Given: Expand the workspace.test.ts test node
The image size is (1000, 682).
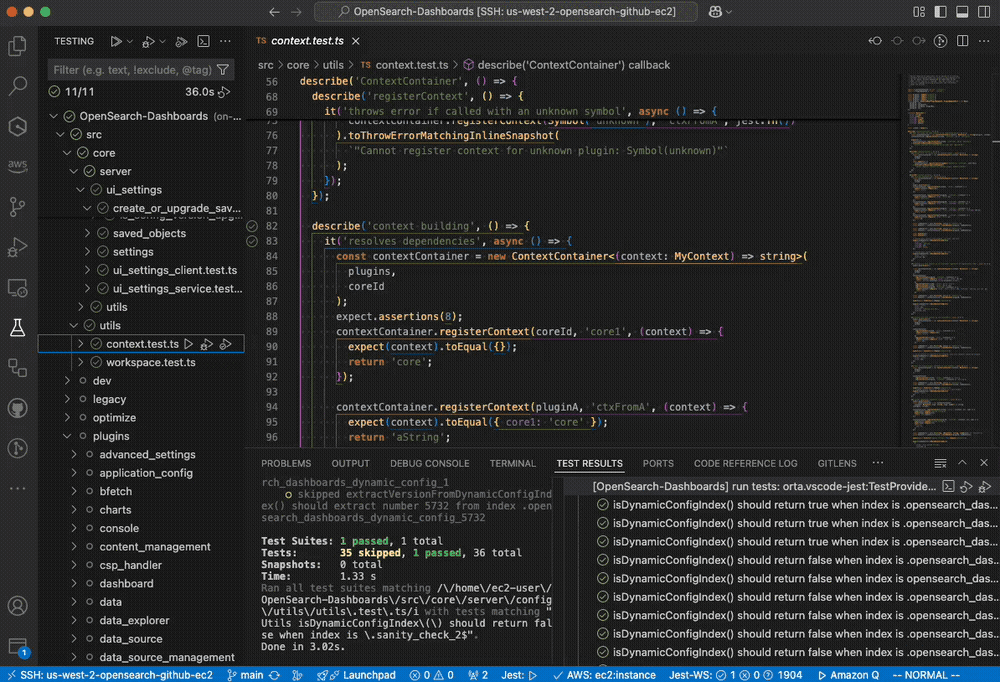Looking at the screenshot, I should click(80, 362).
